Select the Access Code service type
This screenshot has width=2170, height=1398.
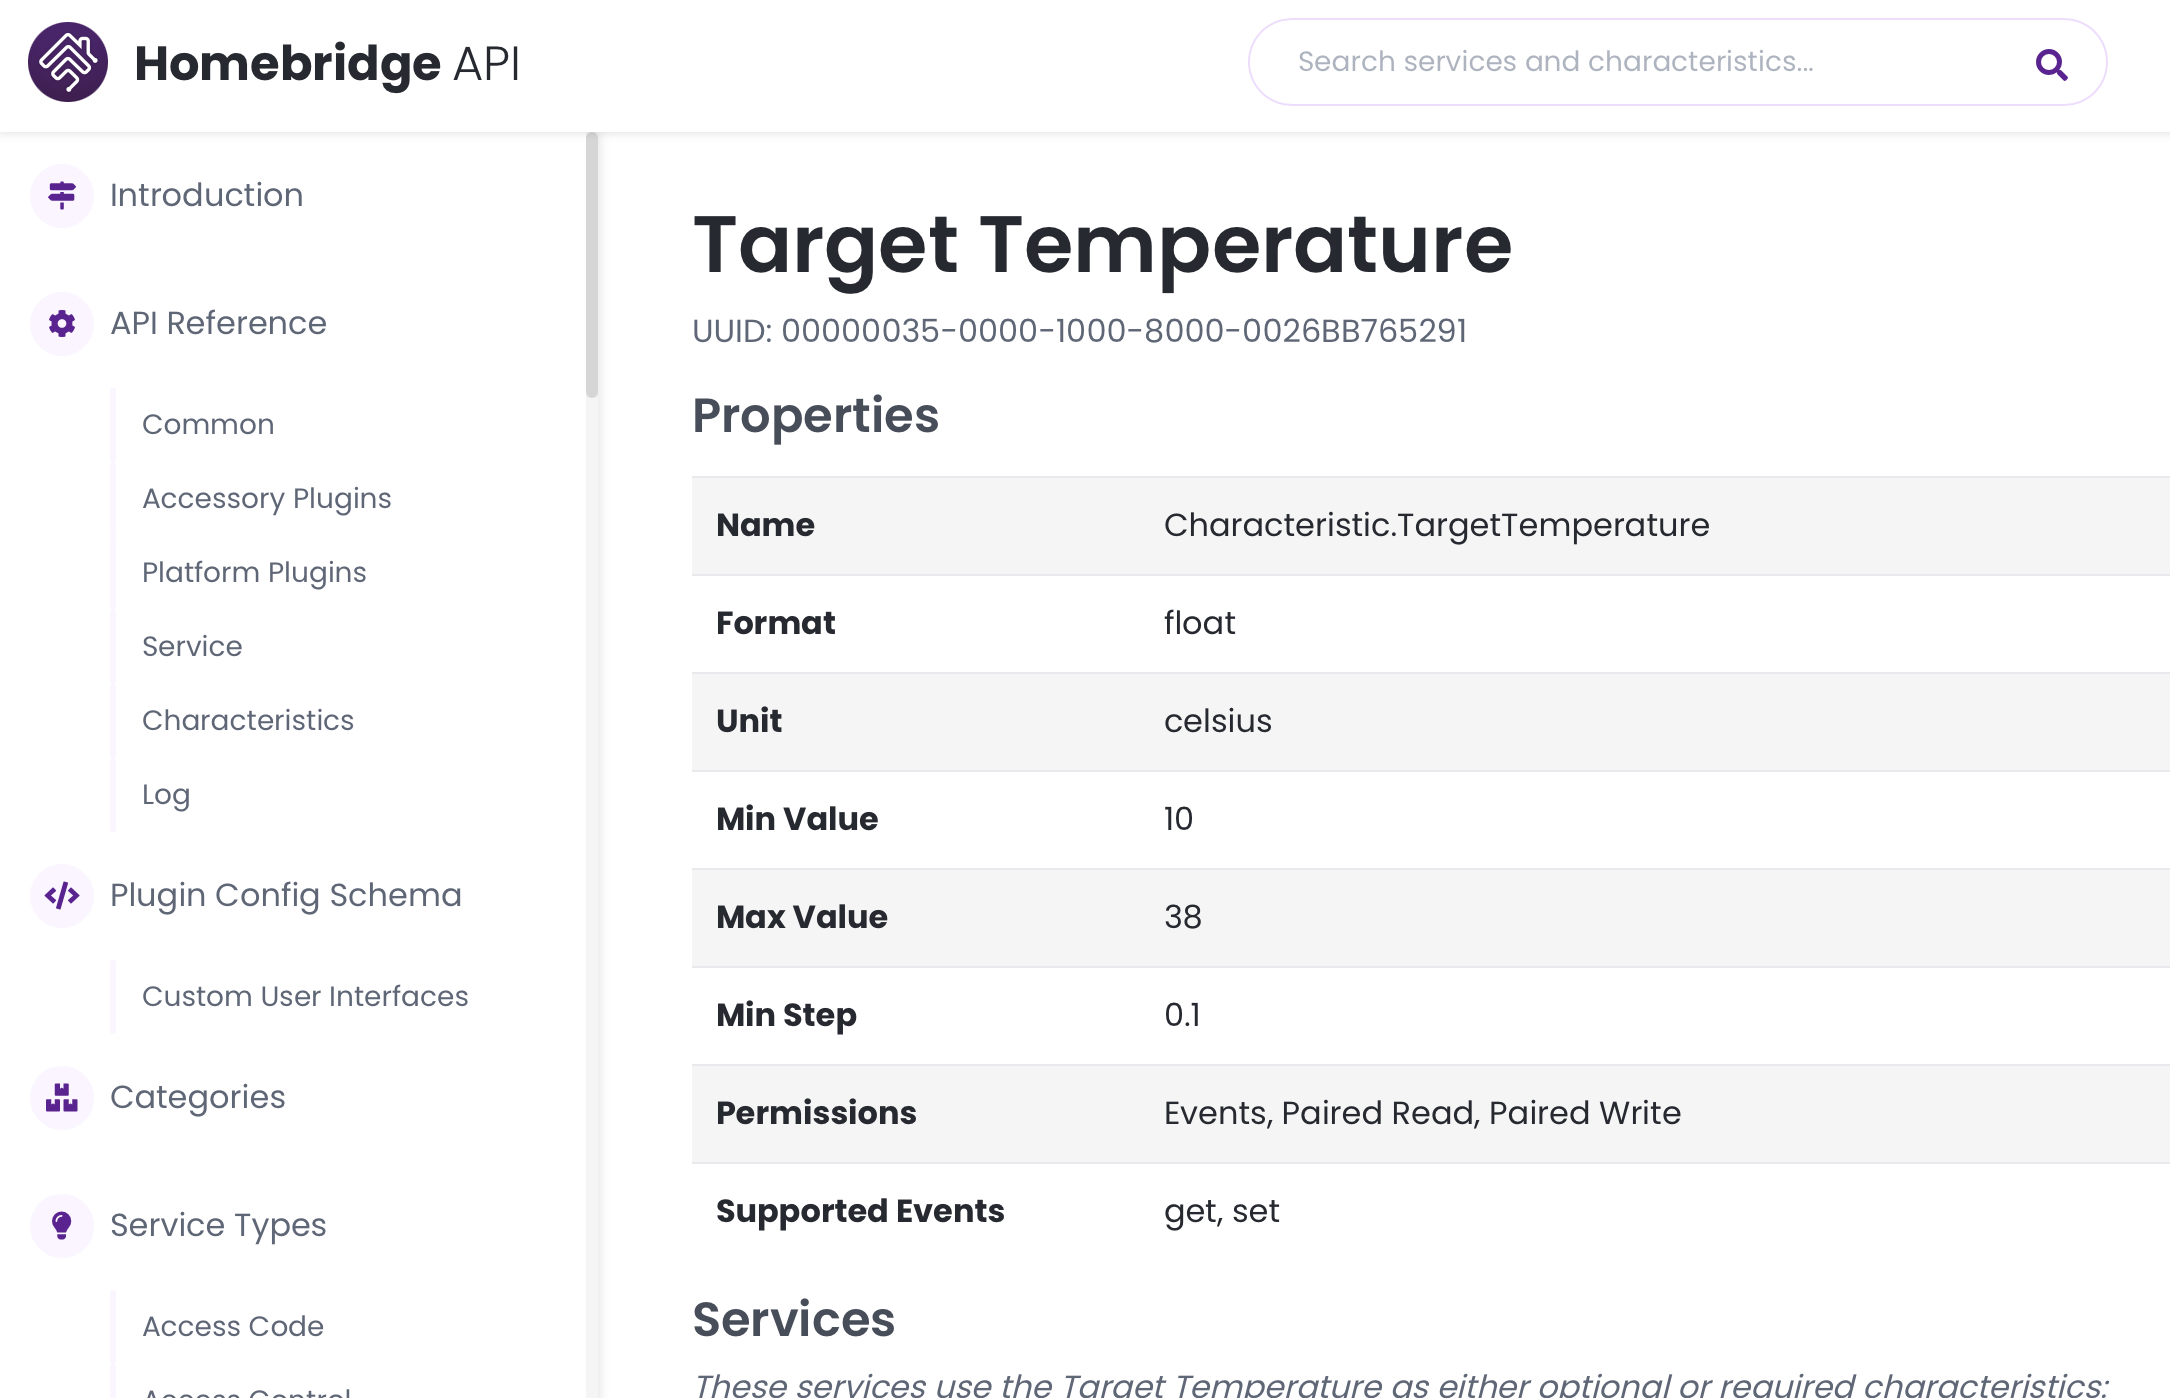pyautogui.click(x=233, y=1326)
